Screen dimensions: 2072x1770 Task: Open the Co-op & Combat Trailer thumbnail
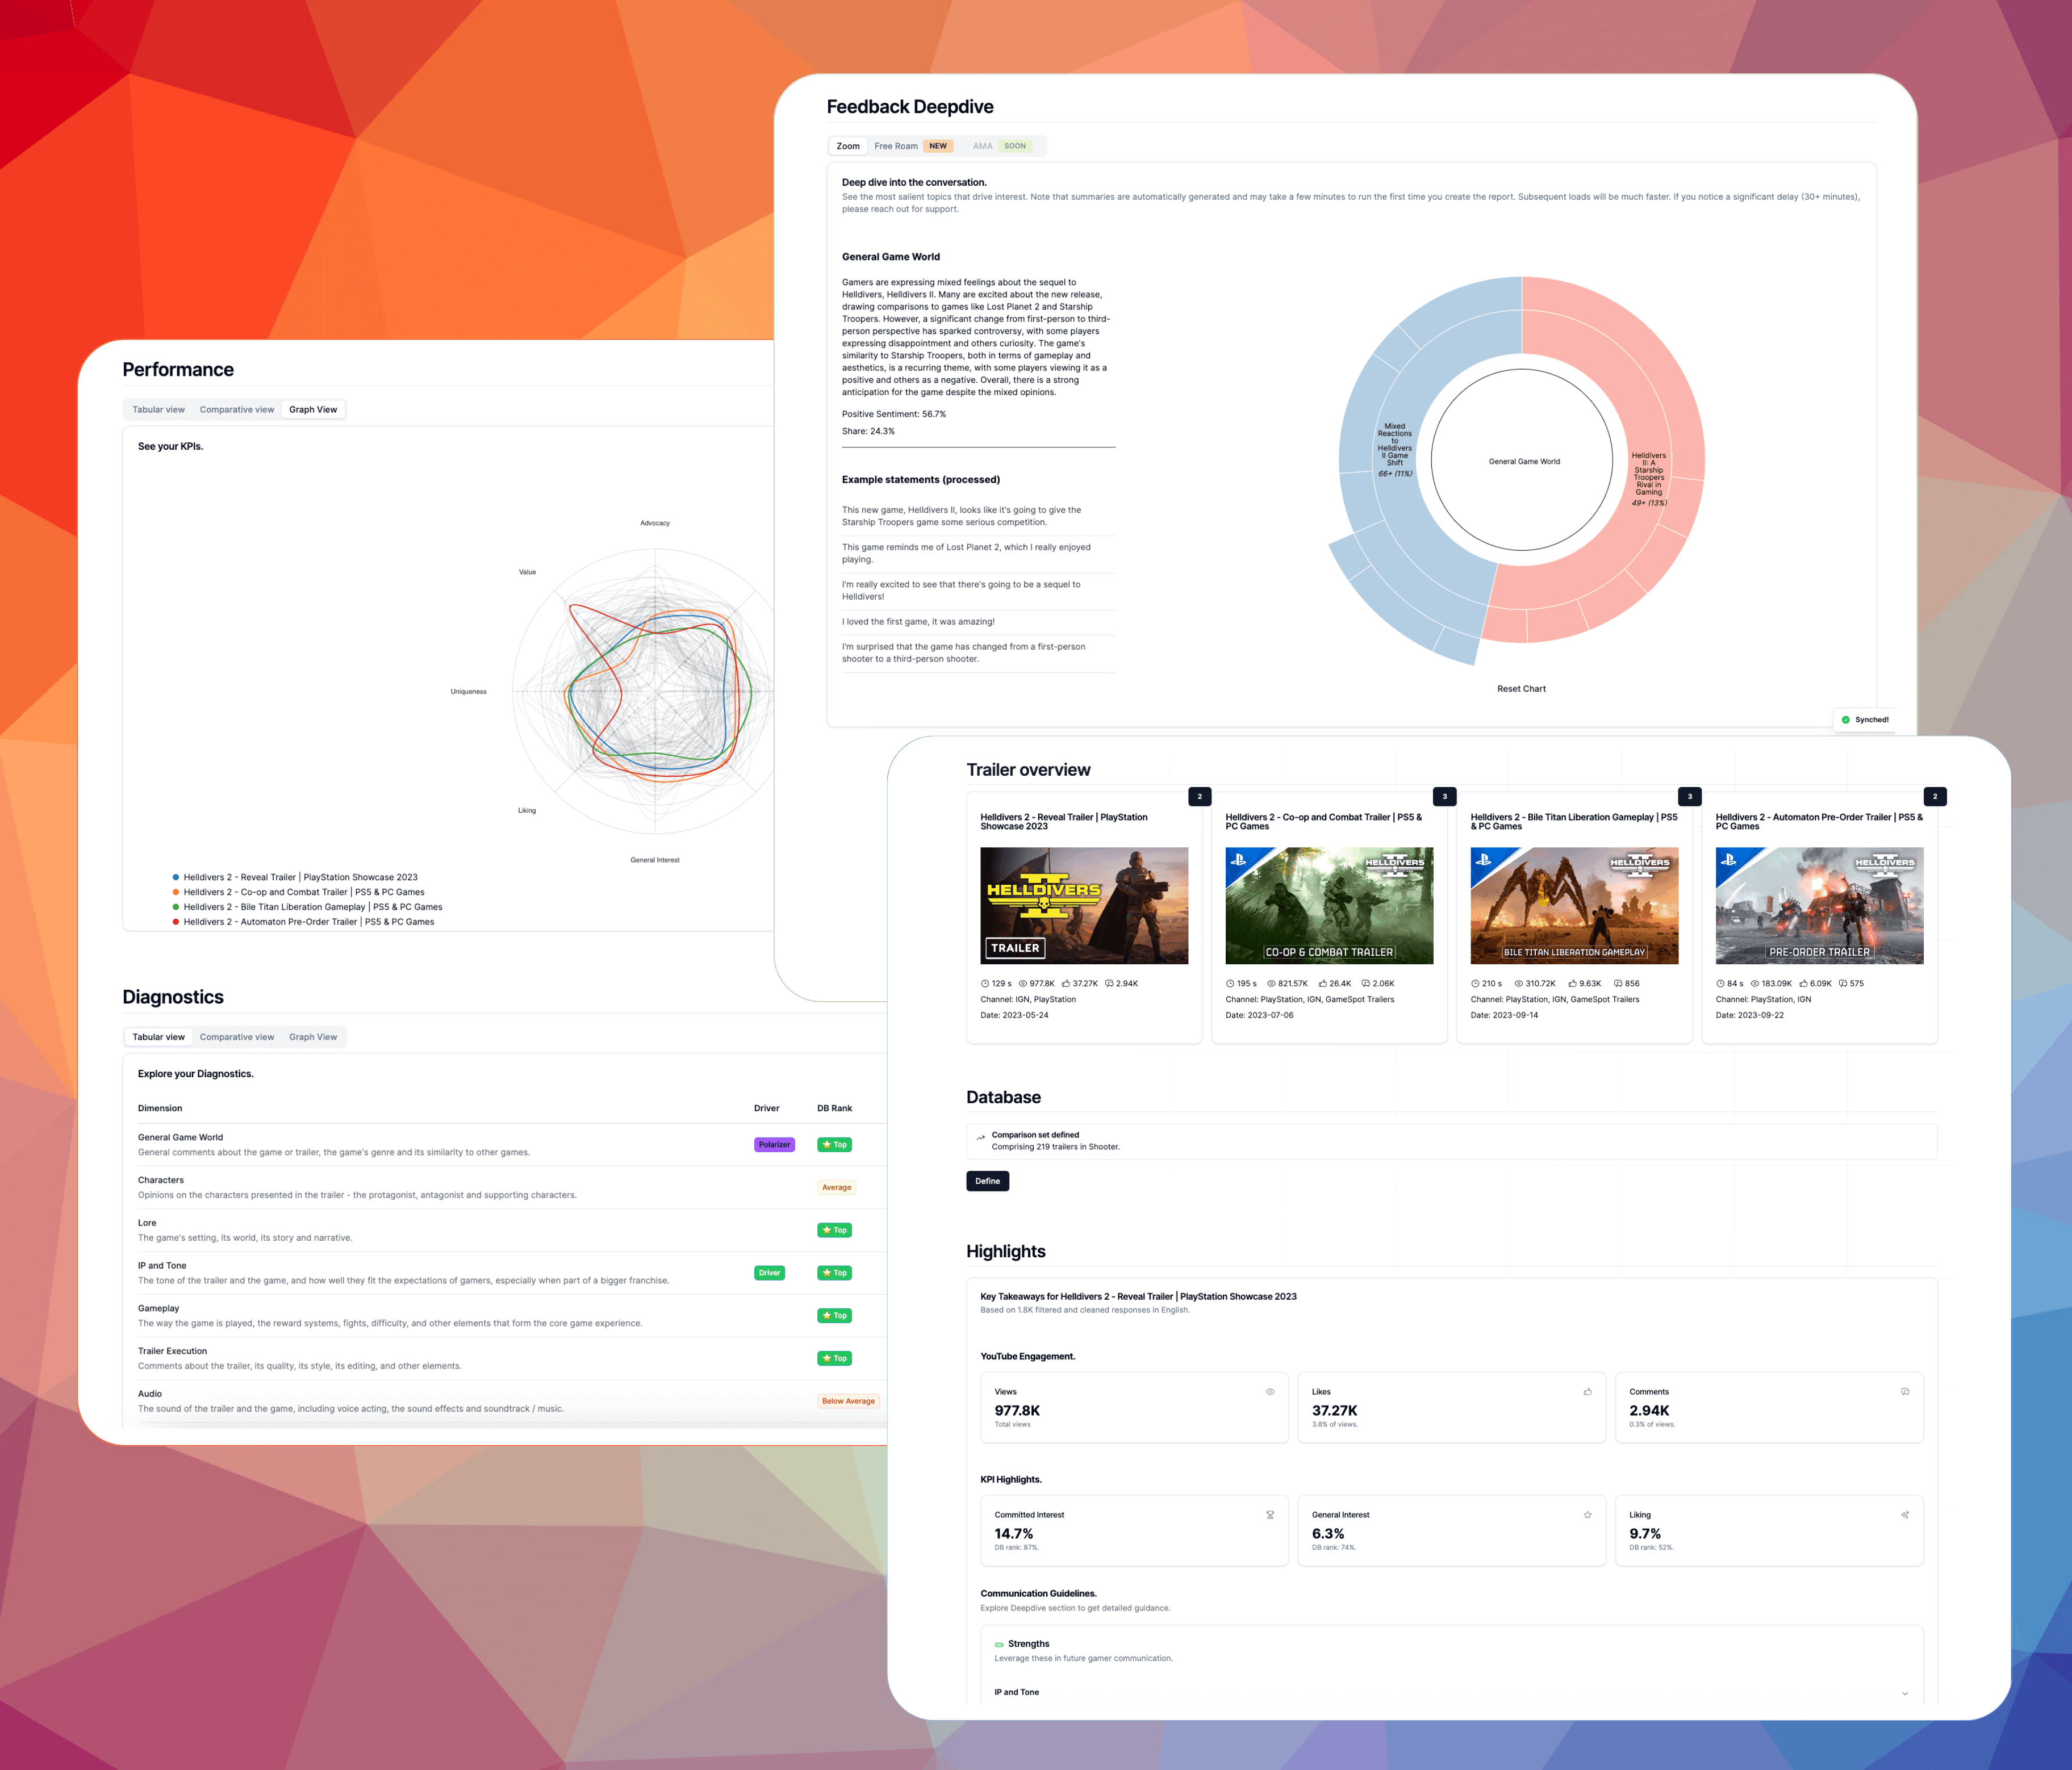tap(1329, 906)
